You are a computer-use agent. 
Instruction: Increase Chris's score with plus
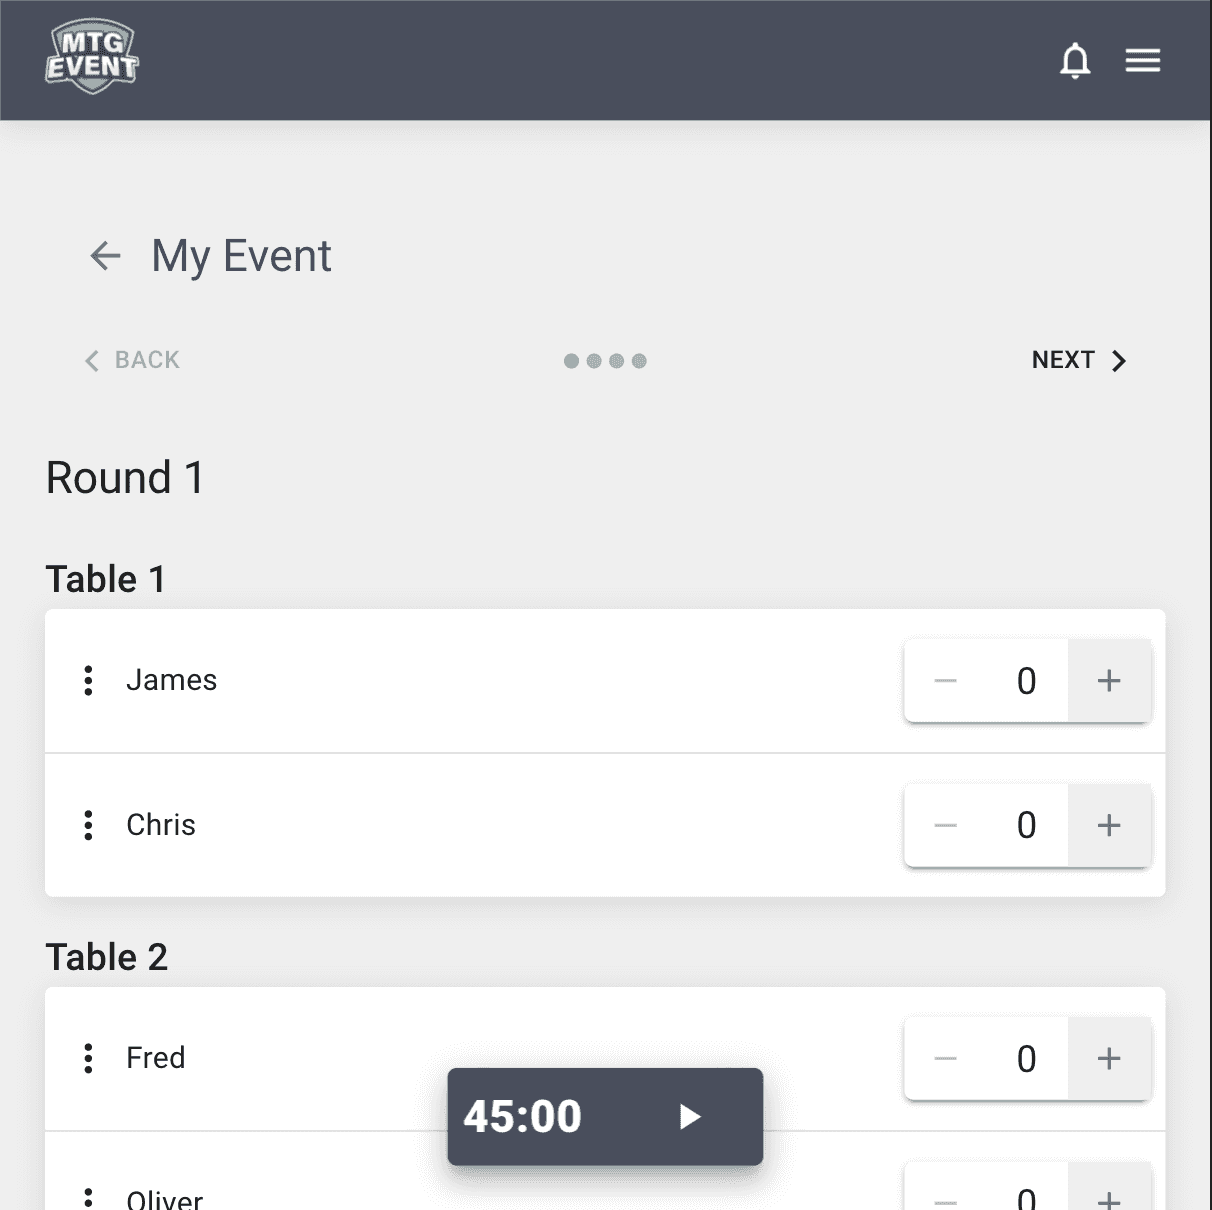1109,825
